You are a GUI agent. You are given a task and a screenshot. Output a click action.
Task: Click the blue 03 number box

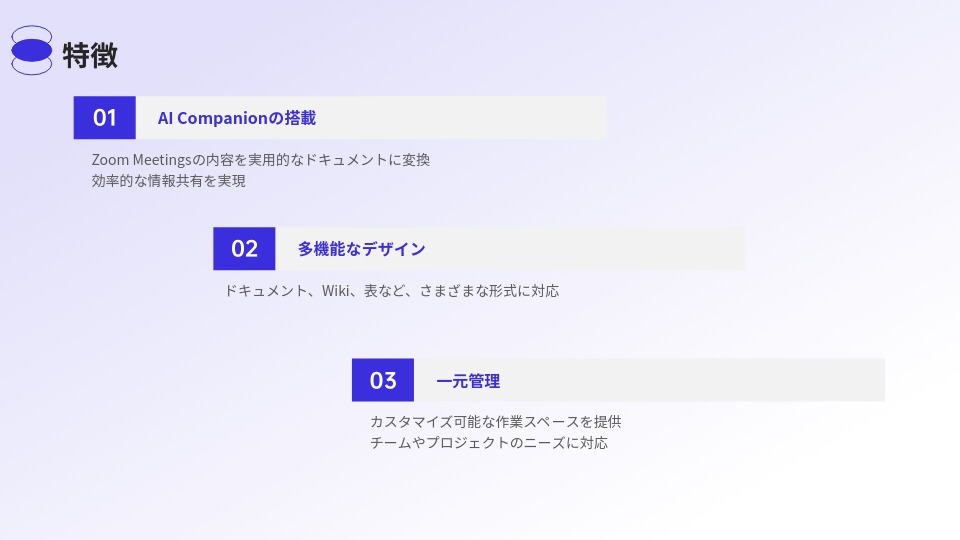tap(383, 380)
